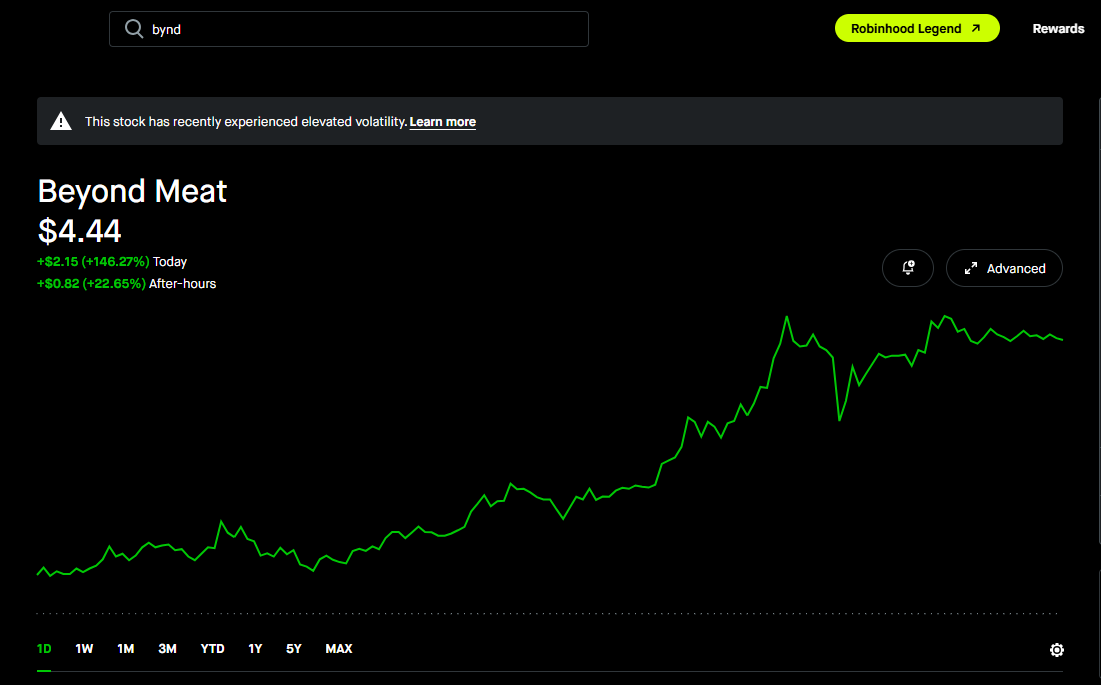Click the search magnifier icon
Image resolution: width=1101 pixels, height=685 pixels.
click(133, 29)
